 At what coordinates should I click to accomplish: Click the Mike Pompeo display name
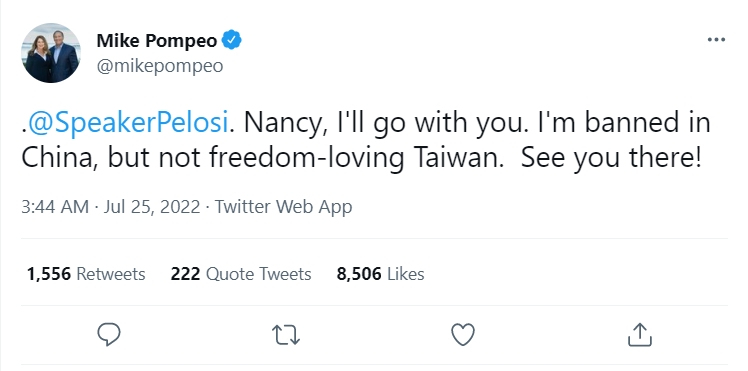156,41
